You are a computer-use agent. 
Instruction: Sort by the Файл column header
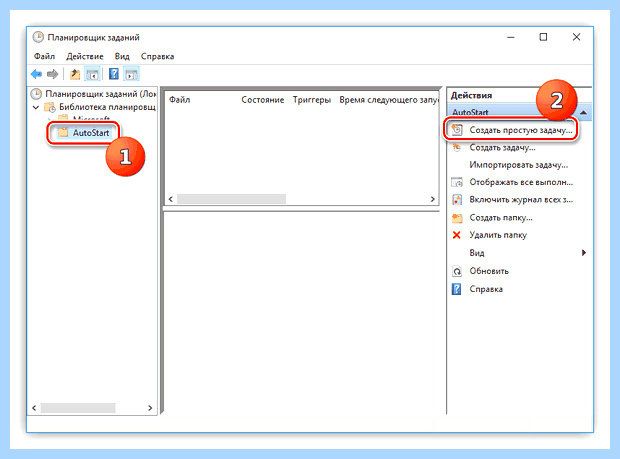180,100
